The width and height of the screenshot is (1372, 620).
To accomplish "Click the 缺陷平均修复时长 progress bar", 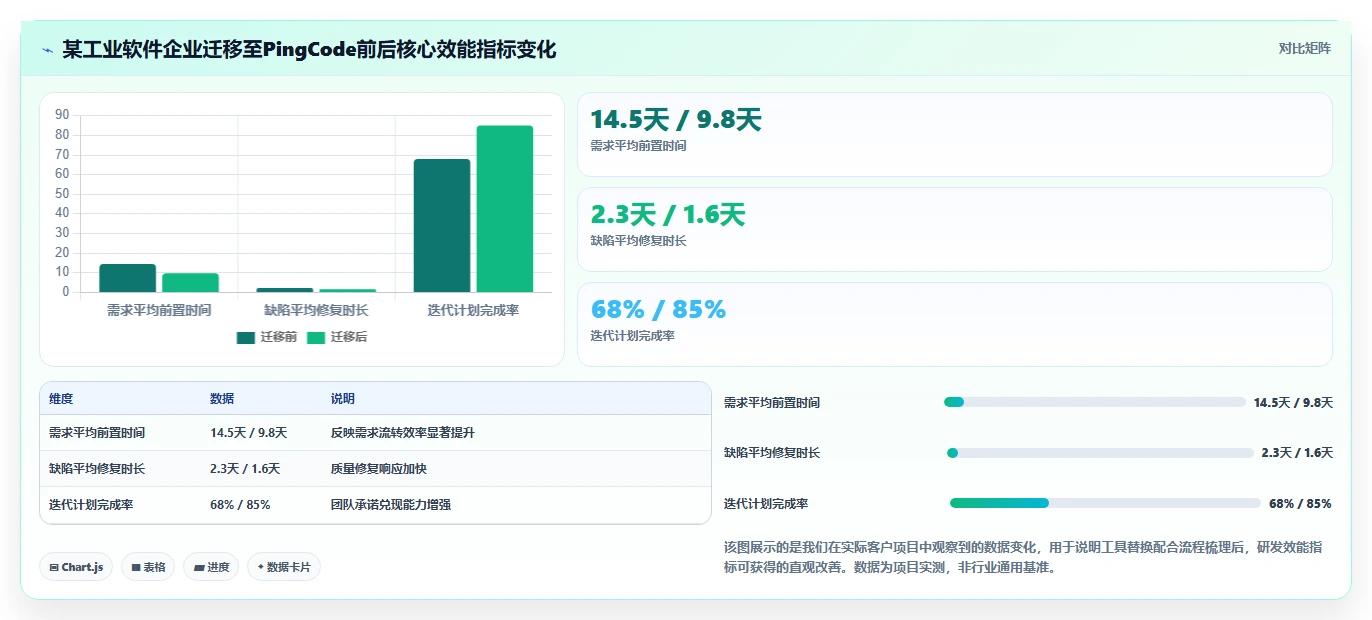I will coord(1100,453).
